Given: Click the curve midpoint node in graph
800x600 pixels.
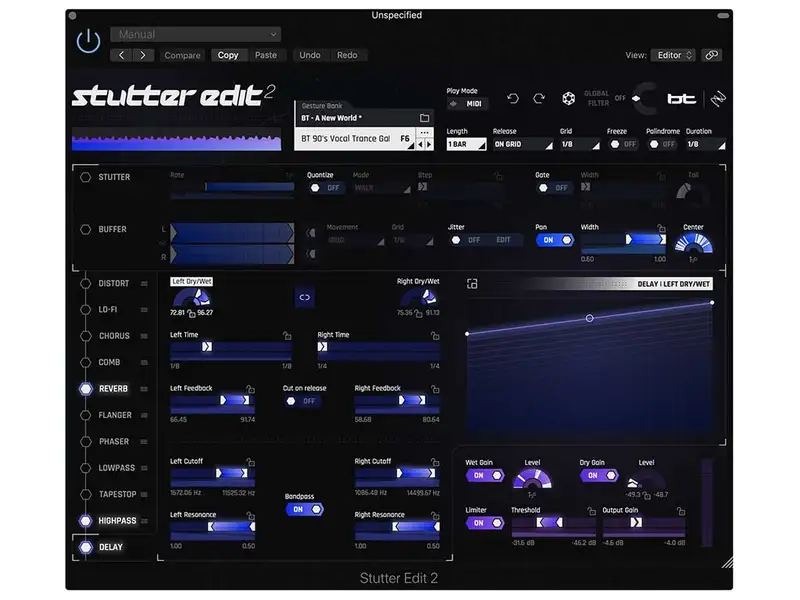Looking at the screenshot, I should (x=589, y=318).
